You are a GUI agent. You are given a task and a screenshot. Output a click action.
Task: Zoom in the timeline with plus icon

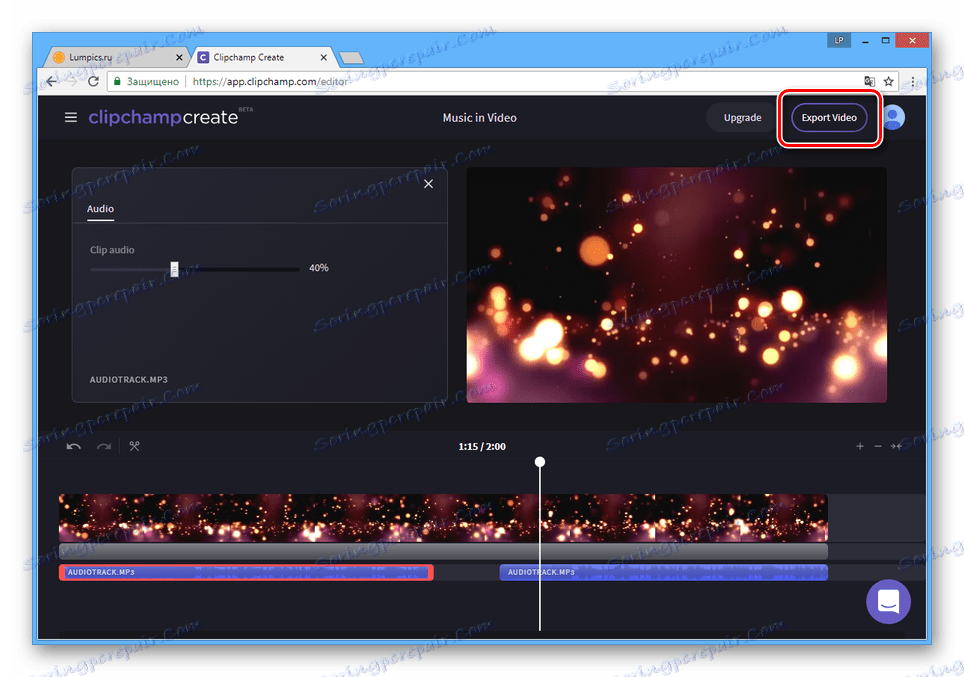[860, 446]
